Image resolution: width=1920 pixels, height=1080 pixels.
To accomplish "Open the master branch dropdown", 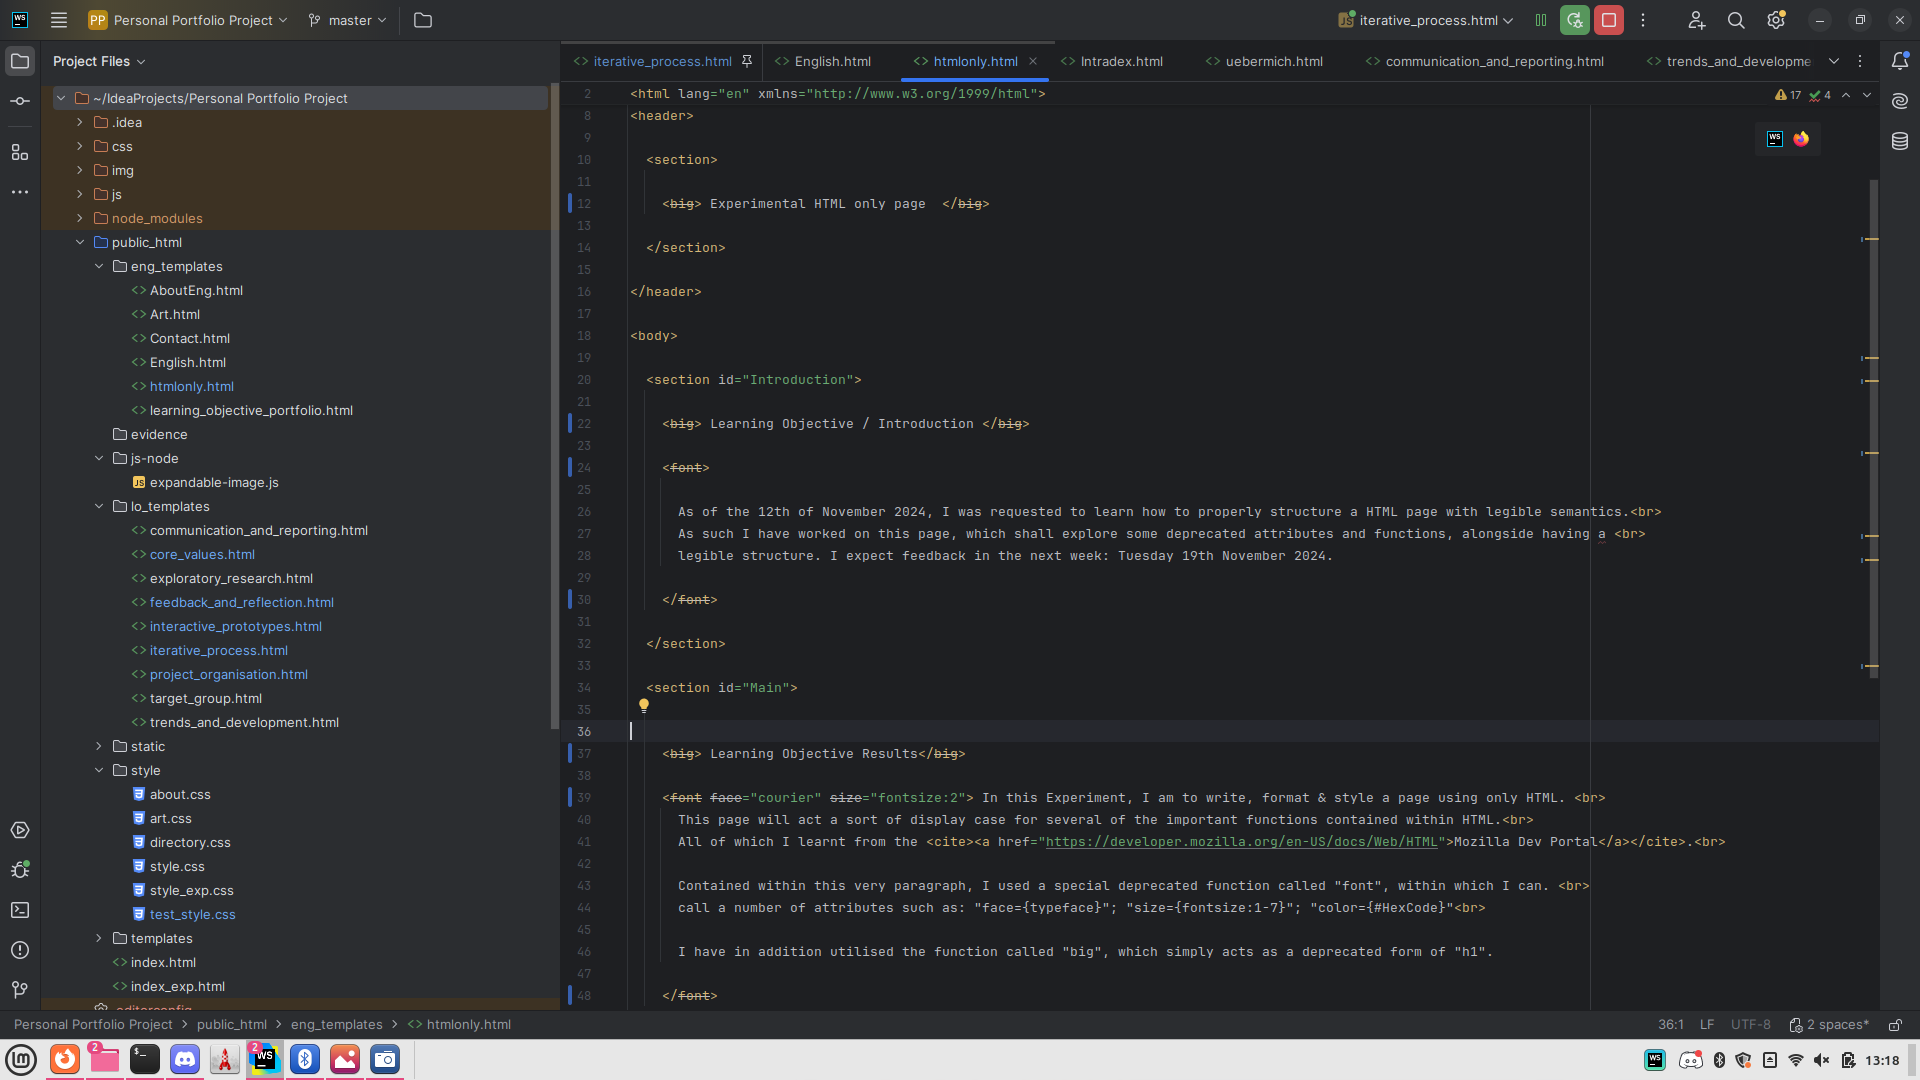I will click(347, 20).
